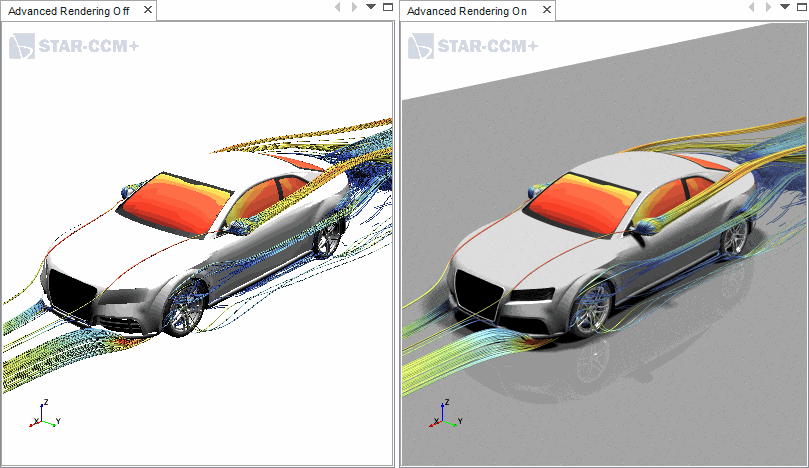Close the Advanced Rendering Off tab
This screenshot has height=468, width=809.
[147, 10]
